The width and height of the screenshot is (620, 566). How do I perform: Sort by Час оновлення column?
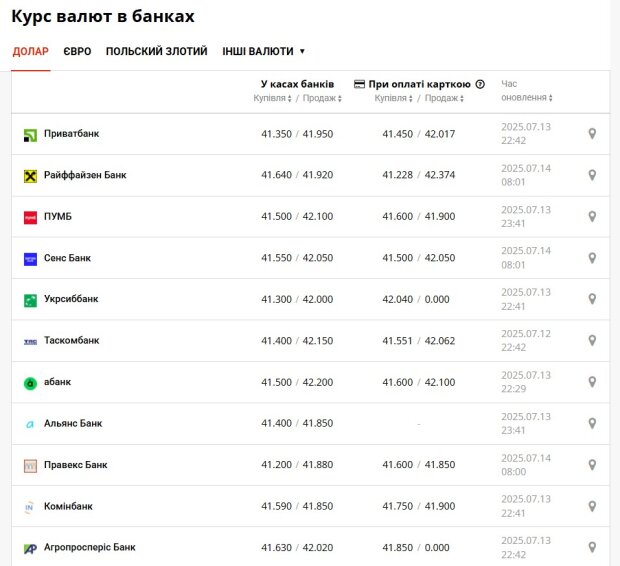pyautogui.click(x=527, y=91)
